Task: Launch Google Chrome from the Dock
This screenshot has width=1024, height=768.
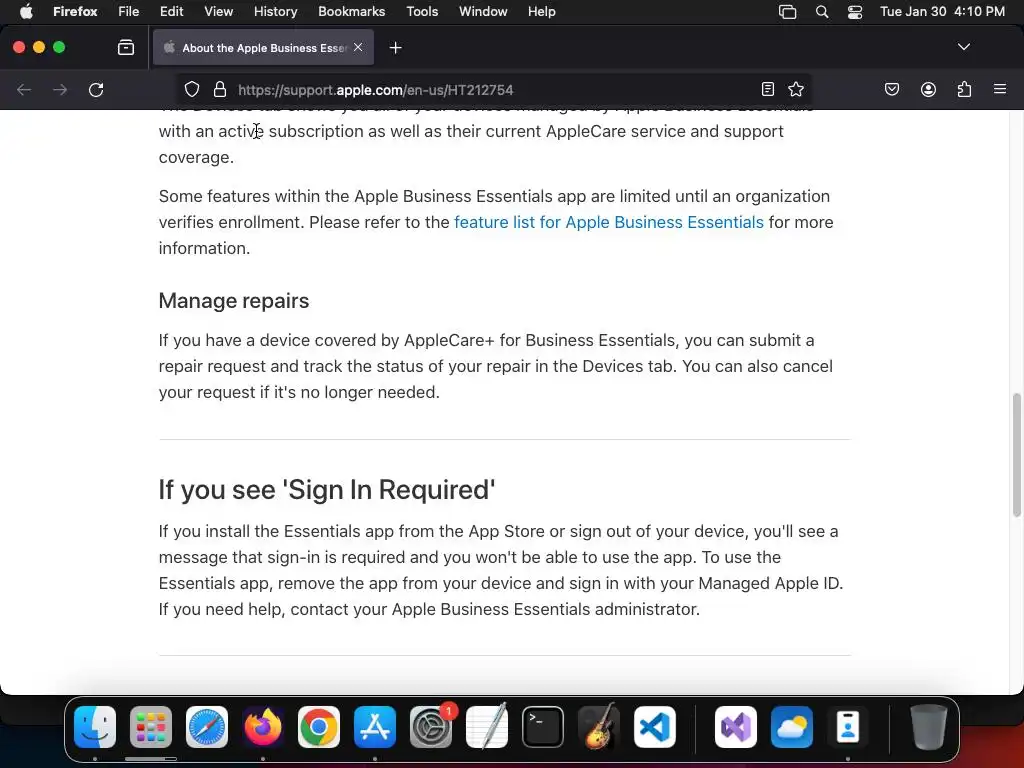Action: coord(319,726)
